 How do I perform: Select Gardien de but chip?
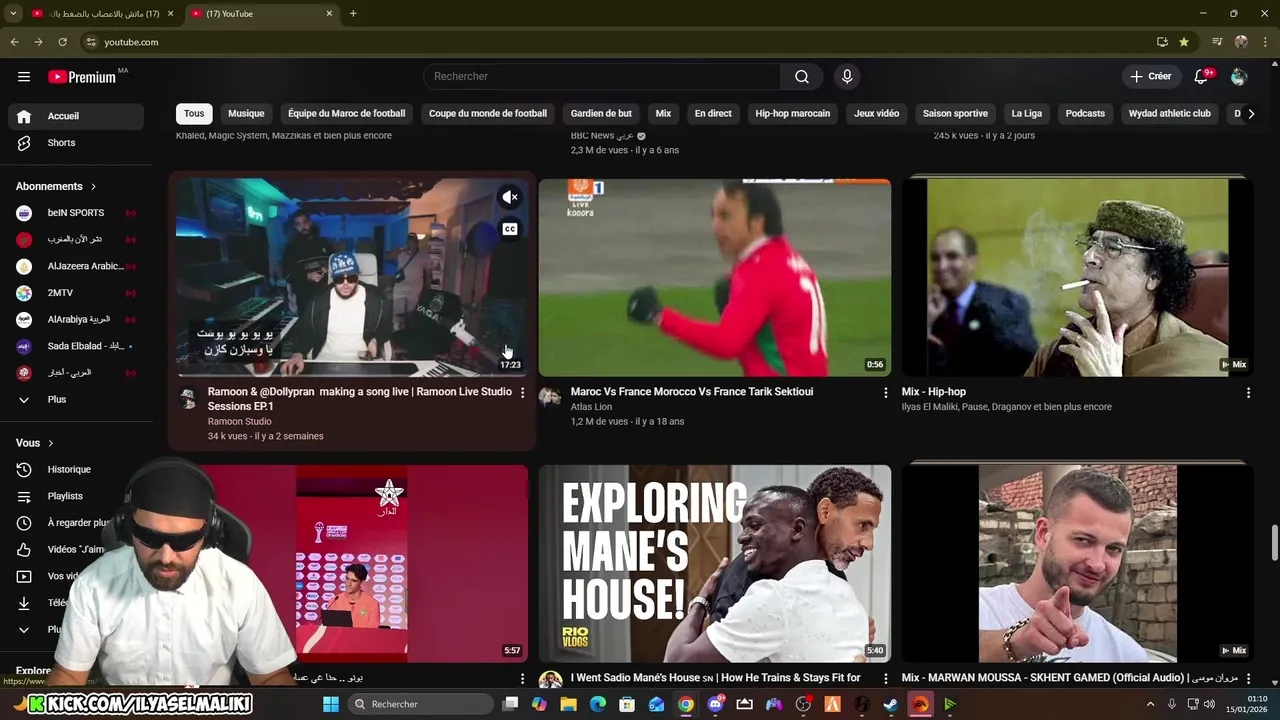click(x=601, y=114)
